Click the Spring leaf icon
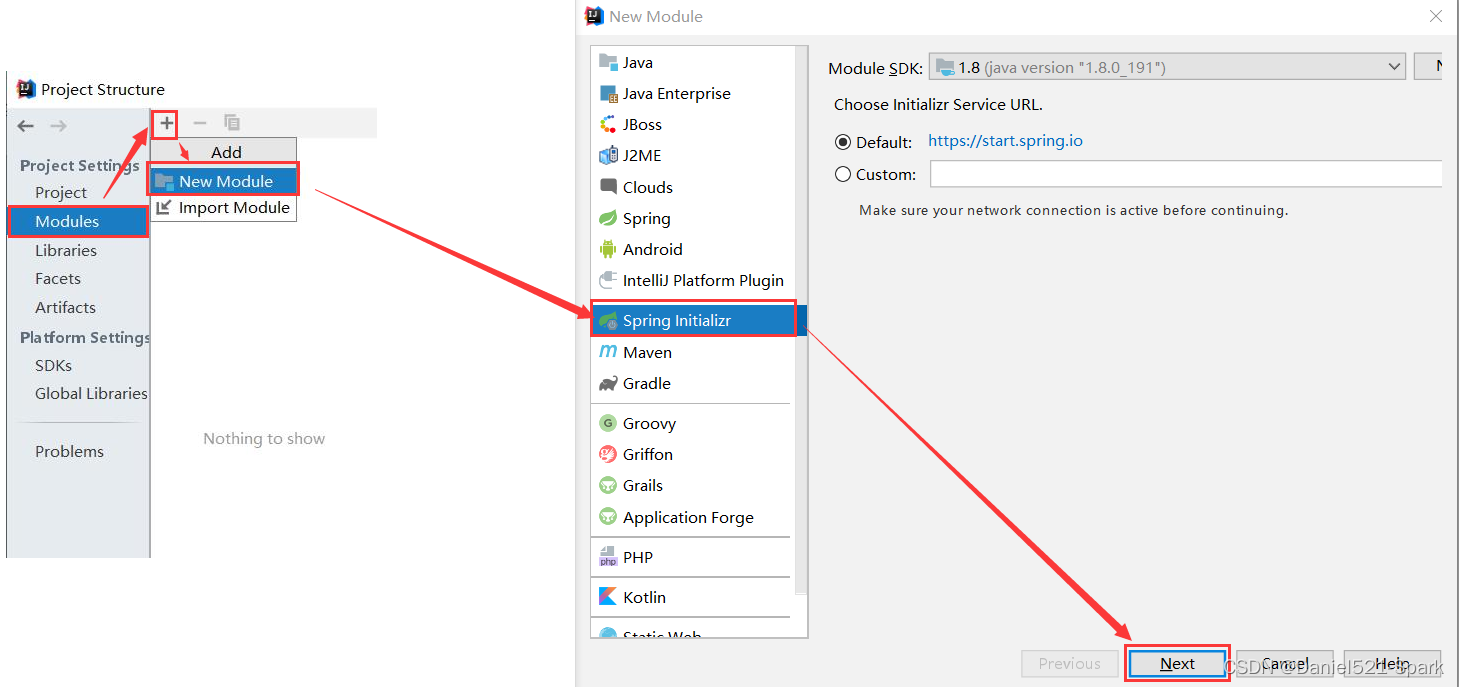This screenshot has height=687, width=1459. click(x=608, y=219)
